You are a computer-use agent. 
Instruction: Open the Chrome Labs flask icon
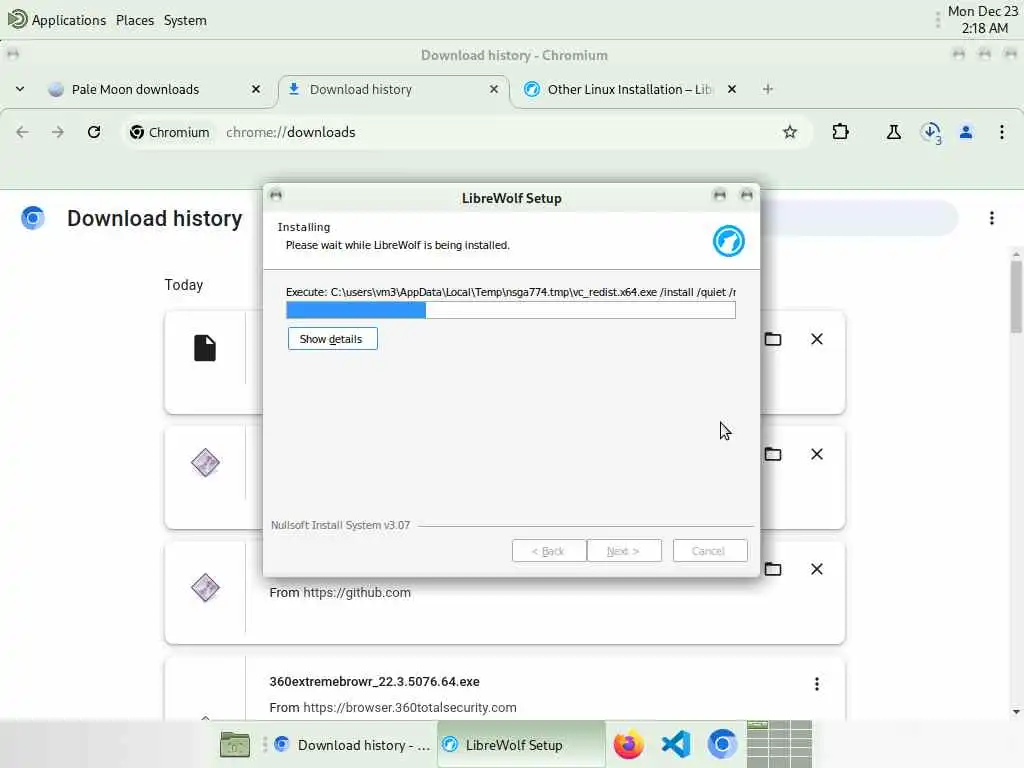(893, 132)
